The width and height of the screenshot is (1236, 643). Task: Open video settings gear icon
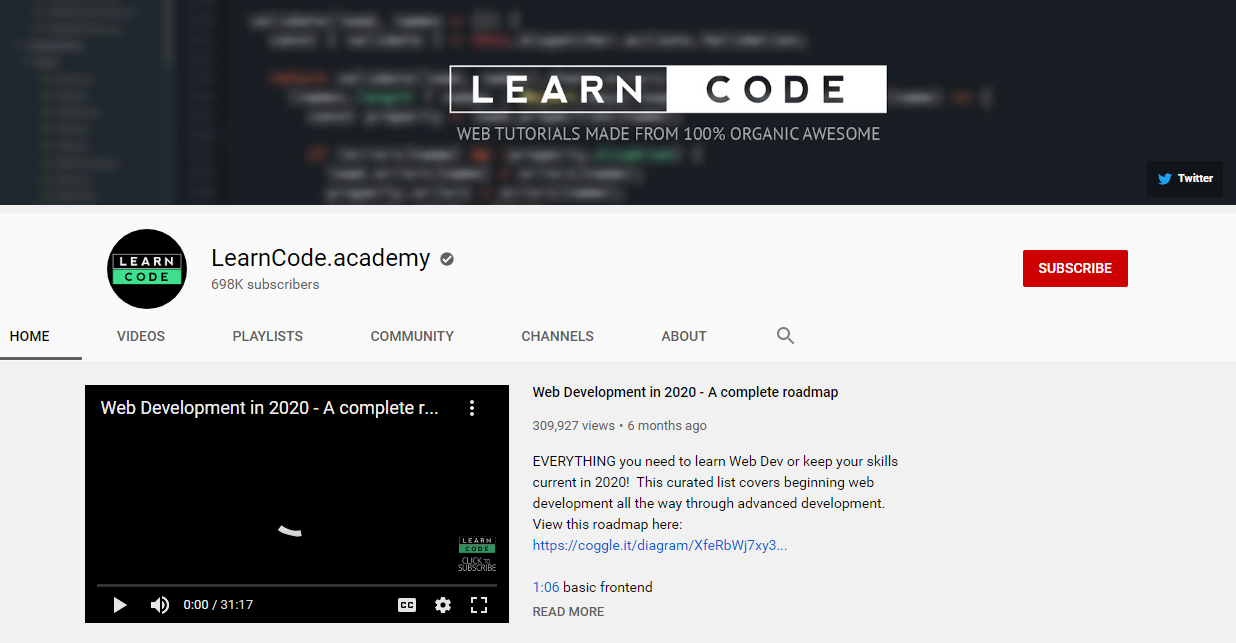point(443,605)
